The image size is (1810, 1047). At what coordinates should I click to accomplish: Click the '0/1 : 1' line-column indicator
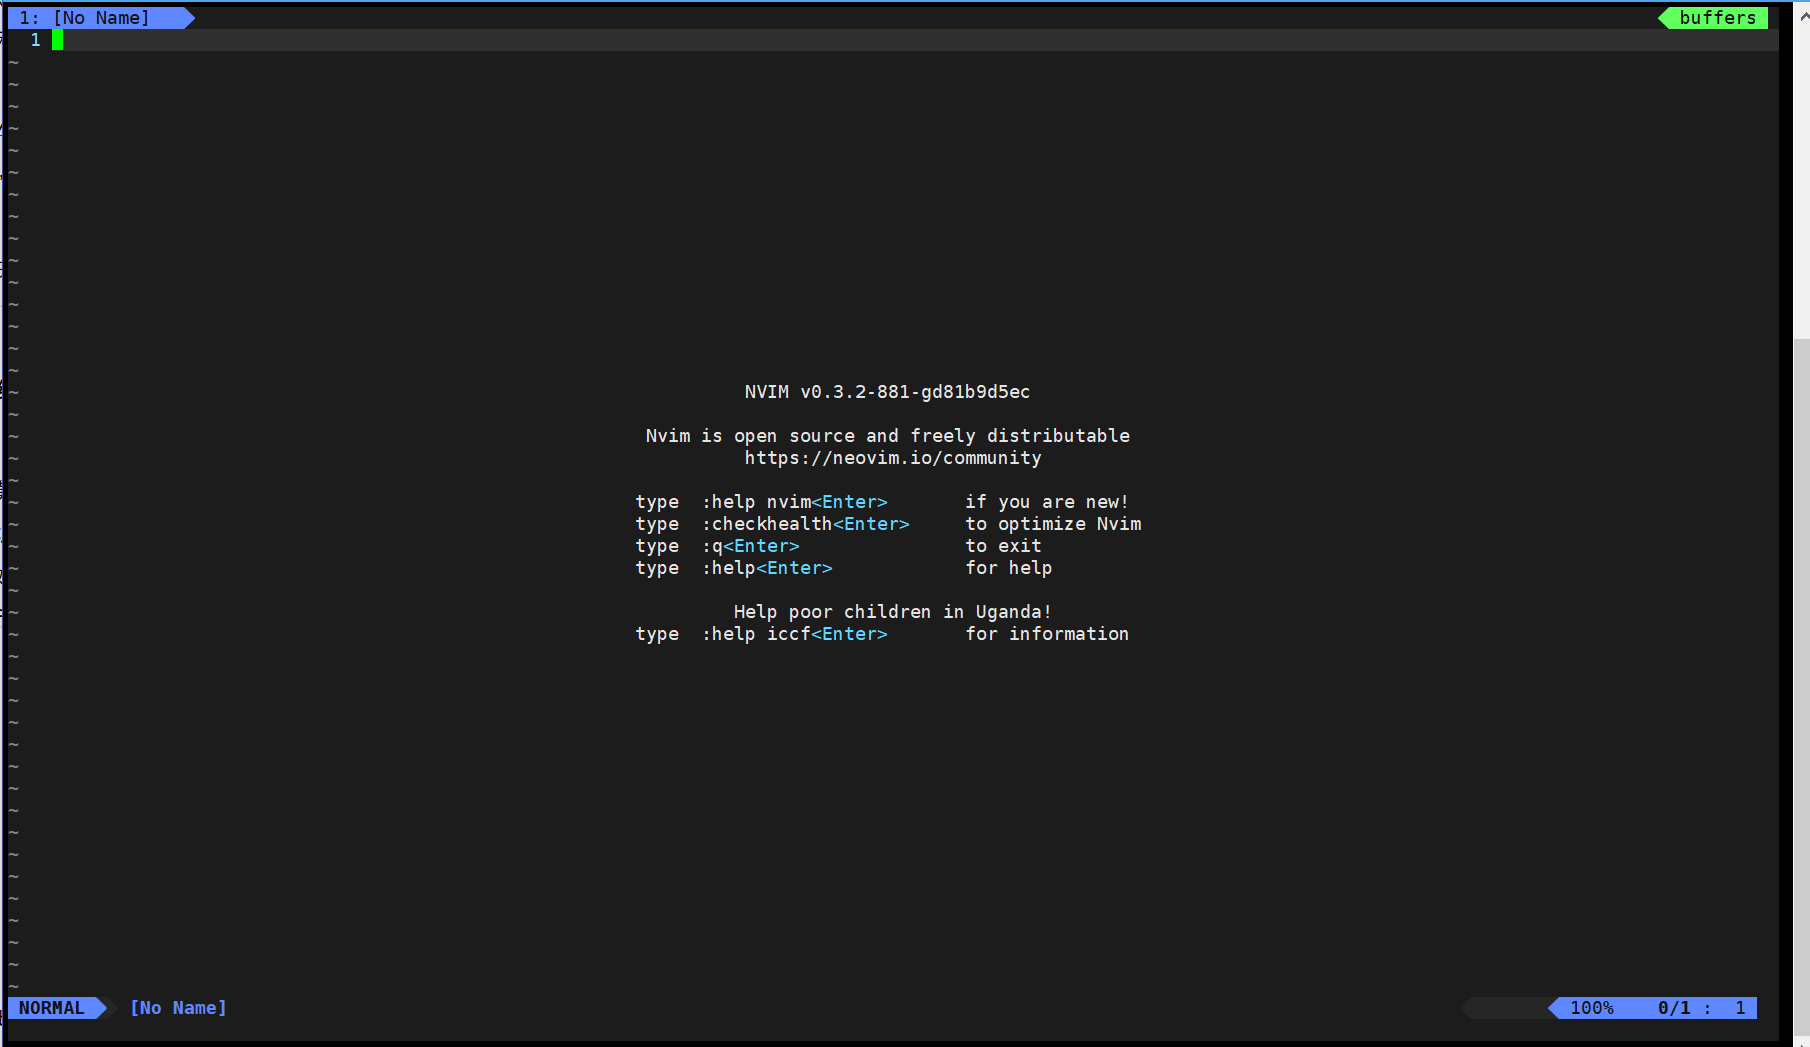click(1702, 1008)
